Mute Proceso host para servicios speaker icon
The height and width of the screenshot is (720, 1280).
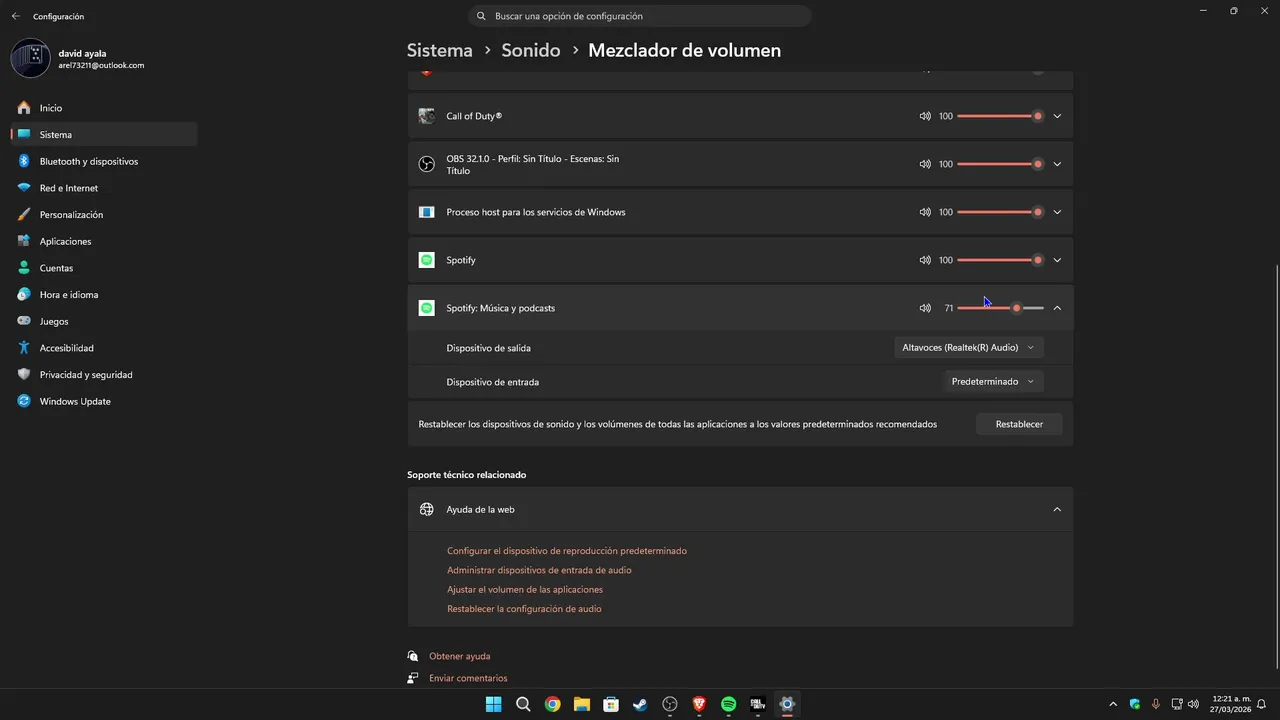click(x=925, y=212)
